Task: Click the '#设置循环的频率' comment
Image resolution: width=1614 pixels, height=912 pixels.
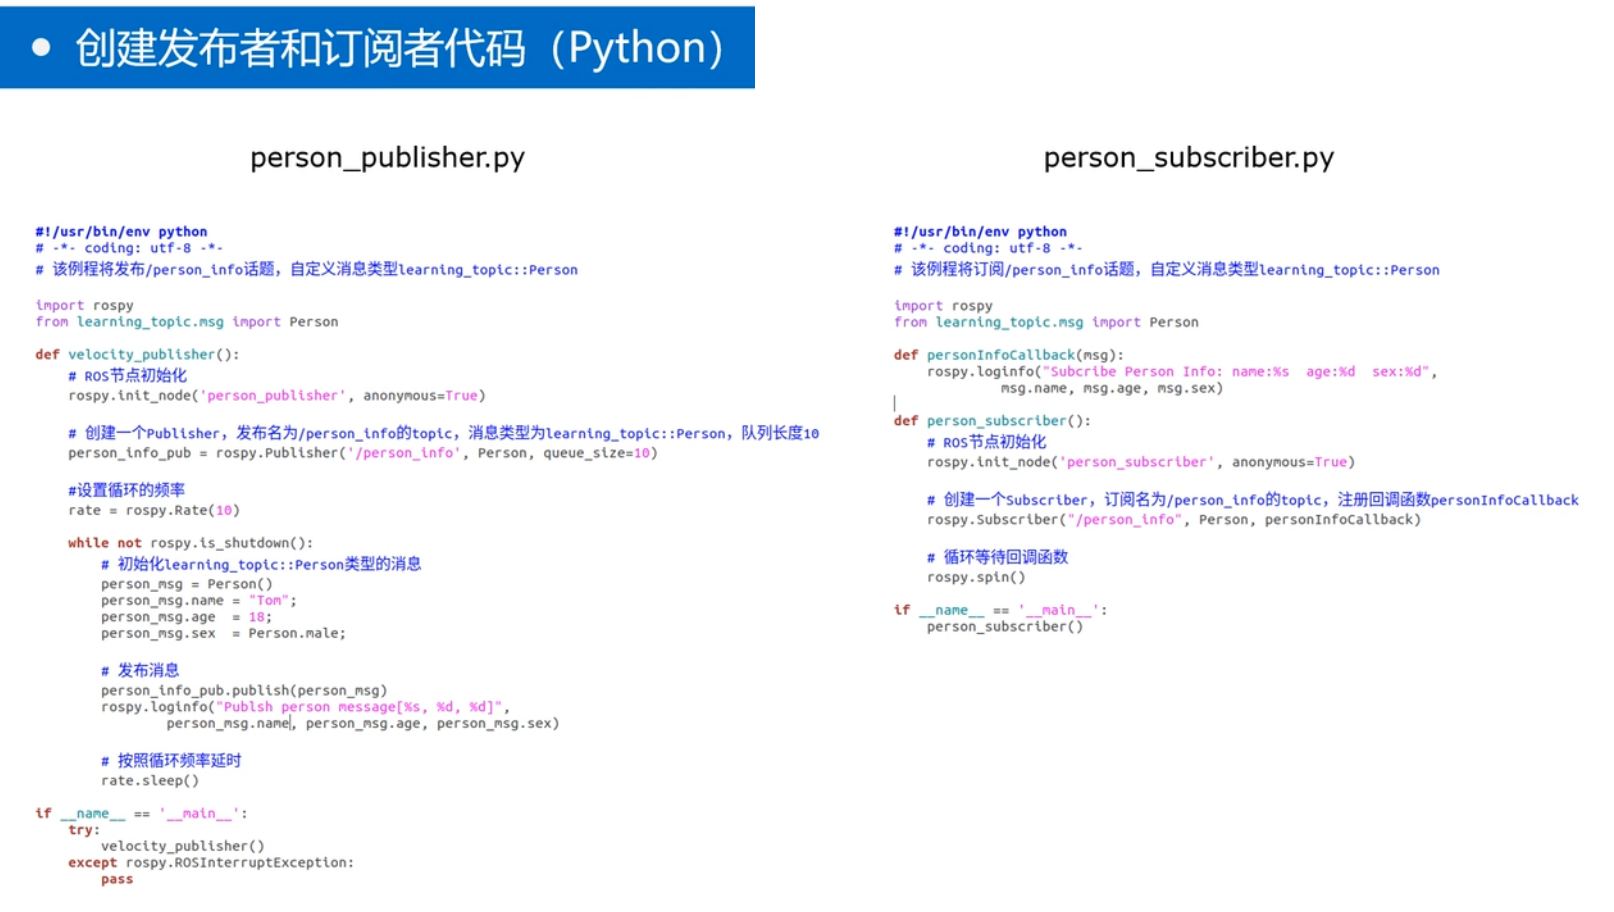Action: point(126,490)
